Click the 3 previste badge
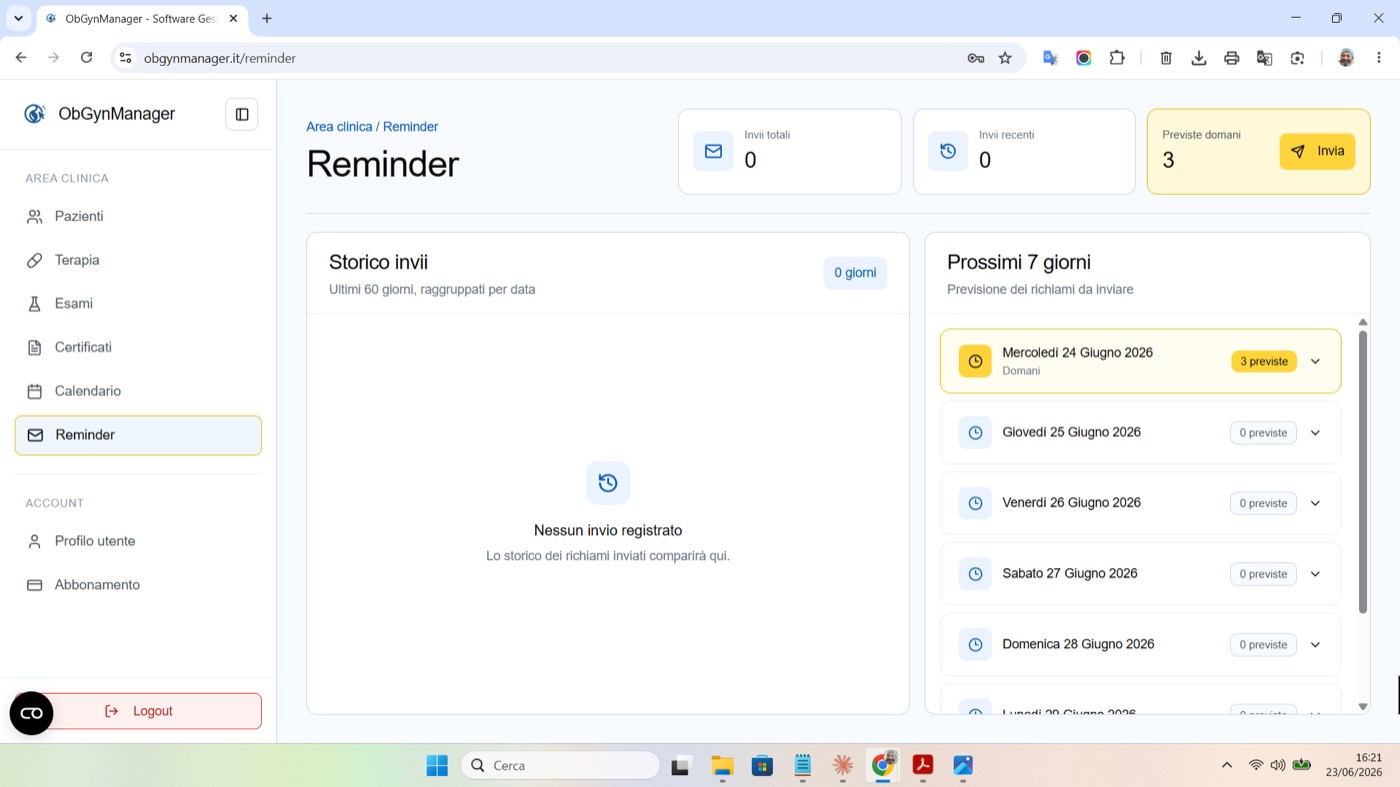This screenshot has height=787, width=1400. 1264,361
